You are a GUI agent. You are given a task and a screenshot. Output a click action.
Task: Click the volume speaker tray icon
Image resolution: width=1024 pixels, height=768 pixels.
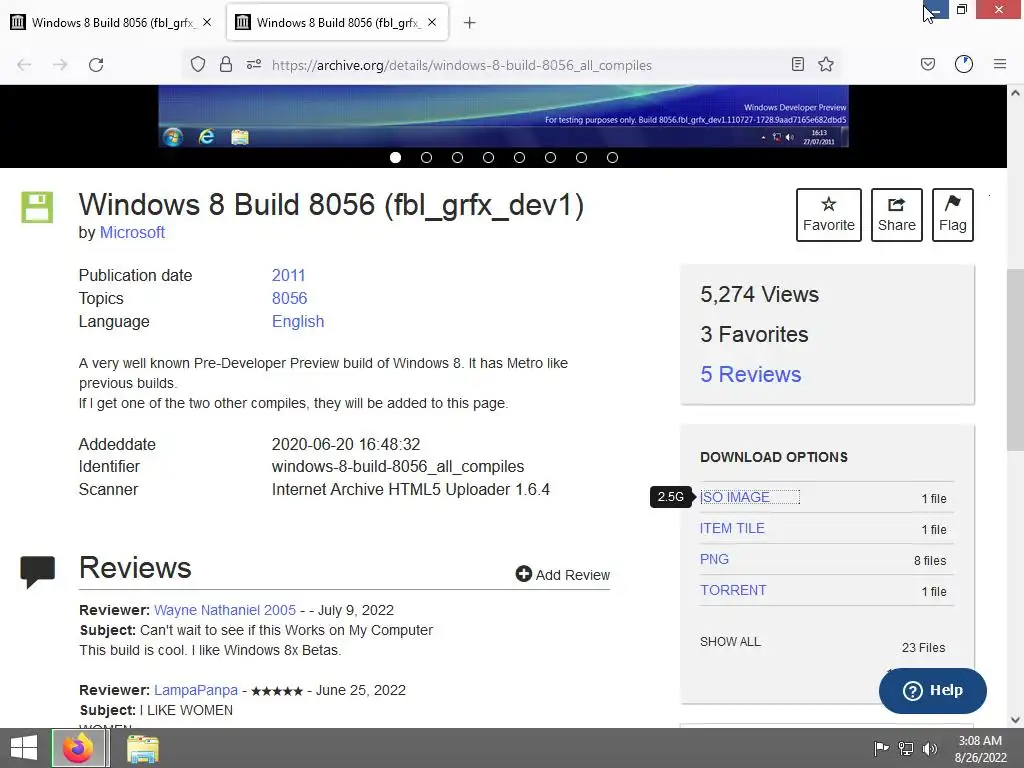[x=929, y=748]
